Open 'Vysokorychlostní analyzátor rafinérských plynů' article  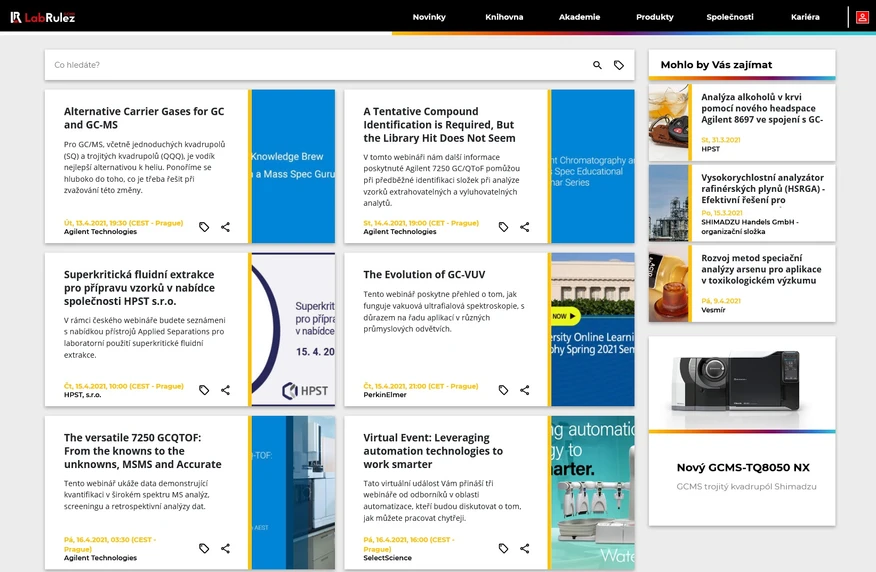(x=763, y=189)
